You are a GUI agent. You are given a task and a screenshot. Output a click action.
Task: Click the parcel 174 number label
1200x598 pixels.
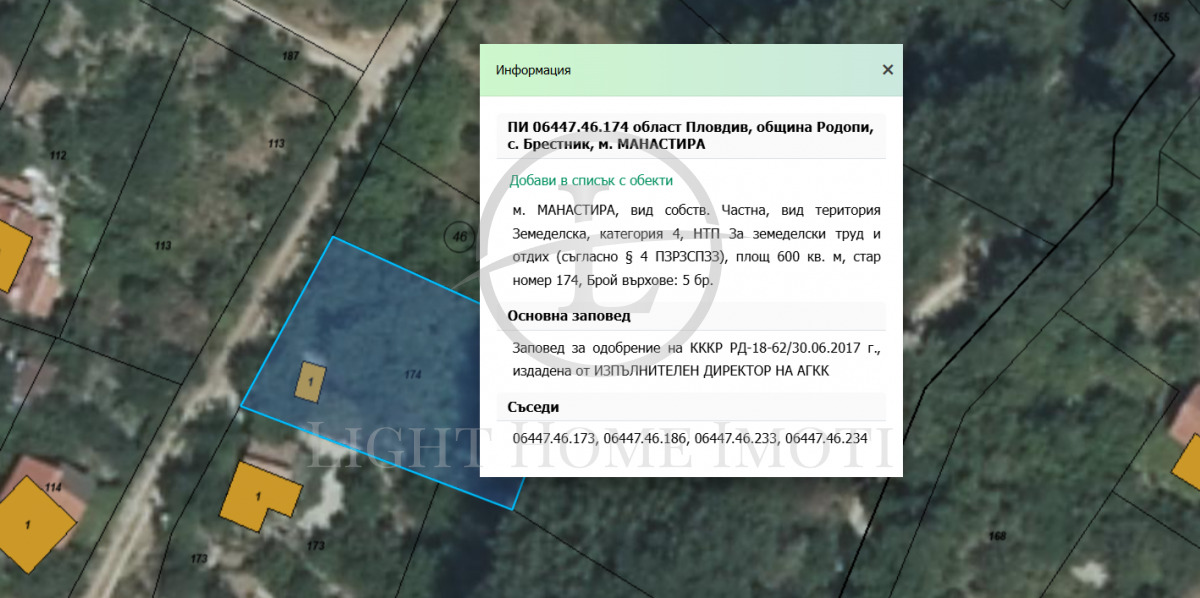click(412, 374)
